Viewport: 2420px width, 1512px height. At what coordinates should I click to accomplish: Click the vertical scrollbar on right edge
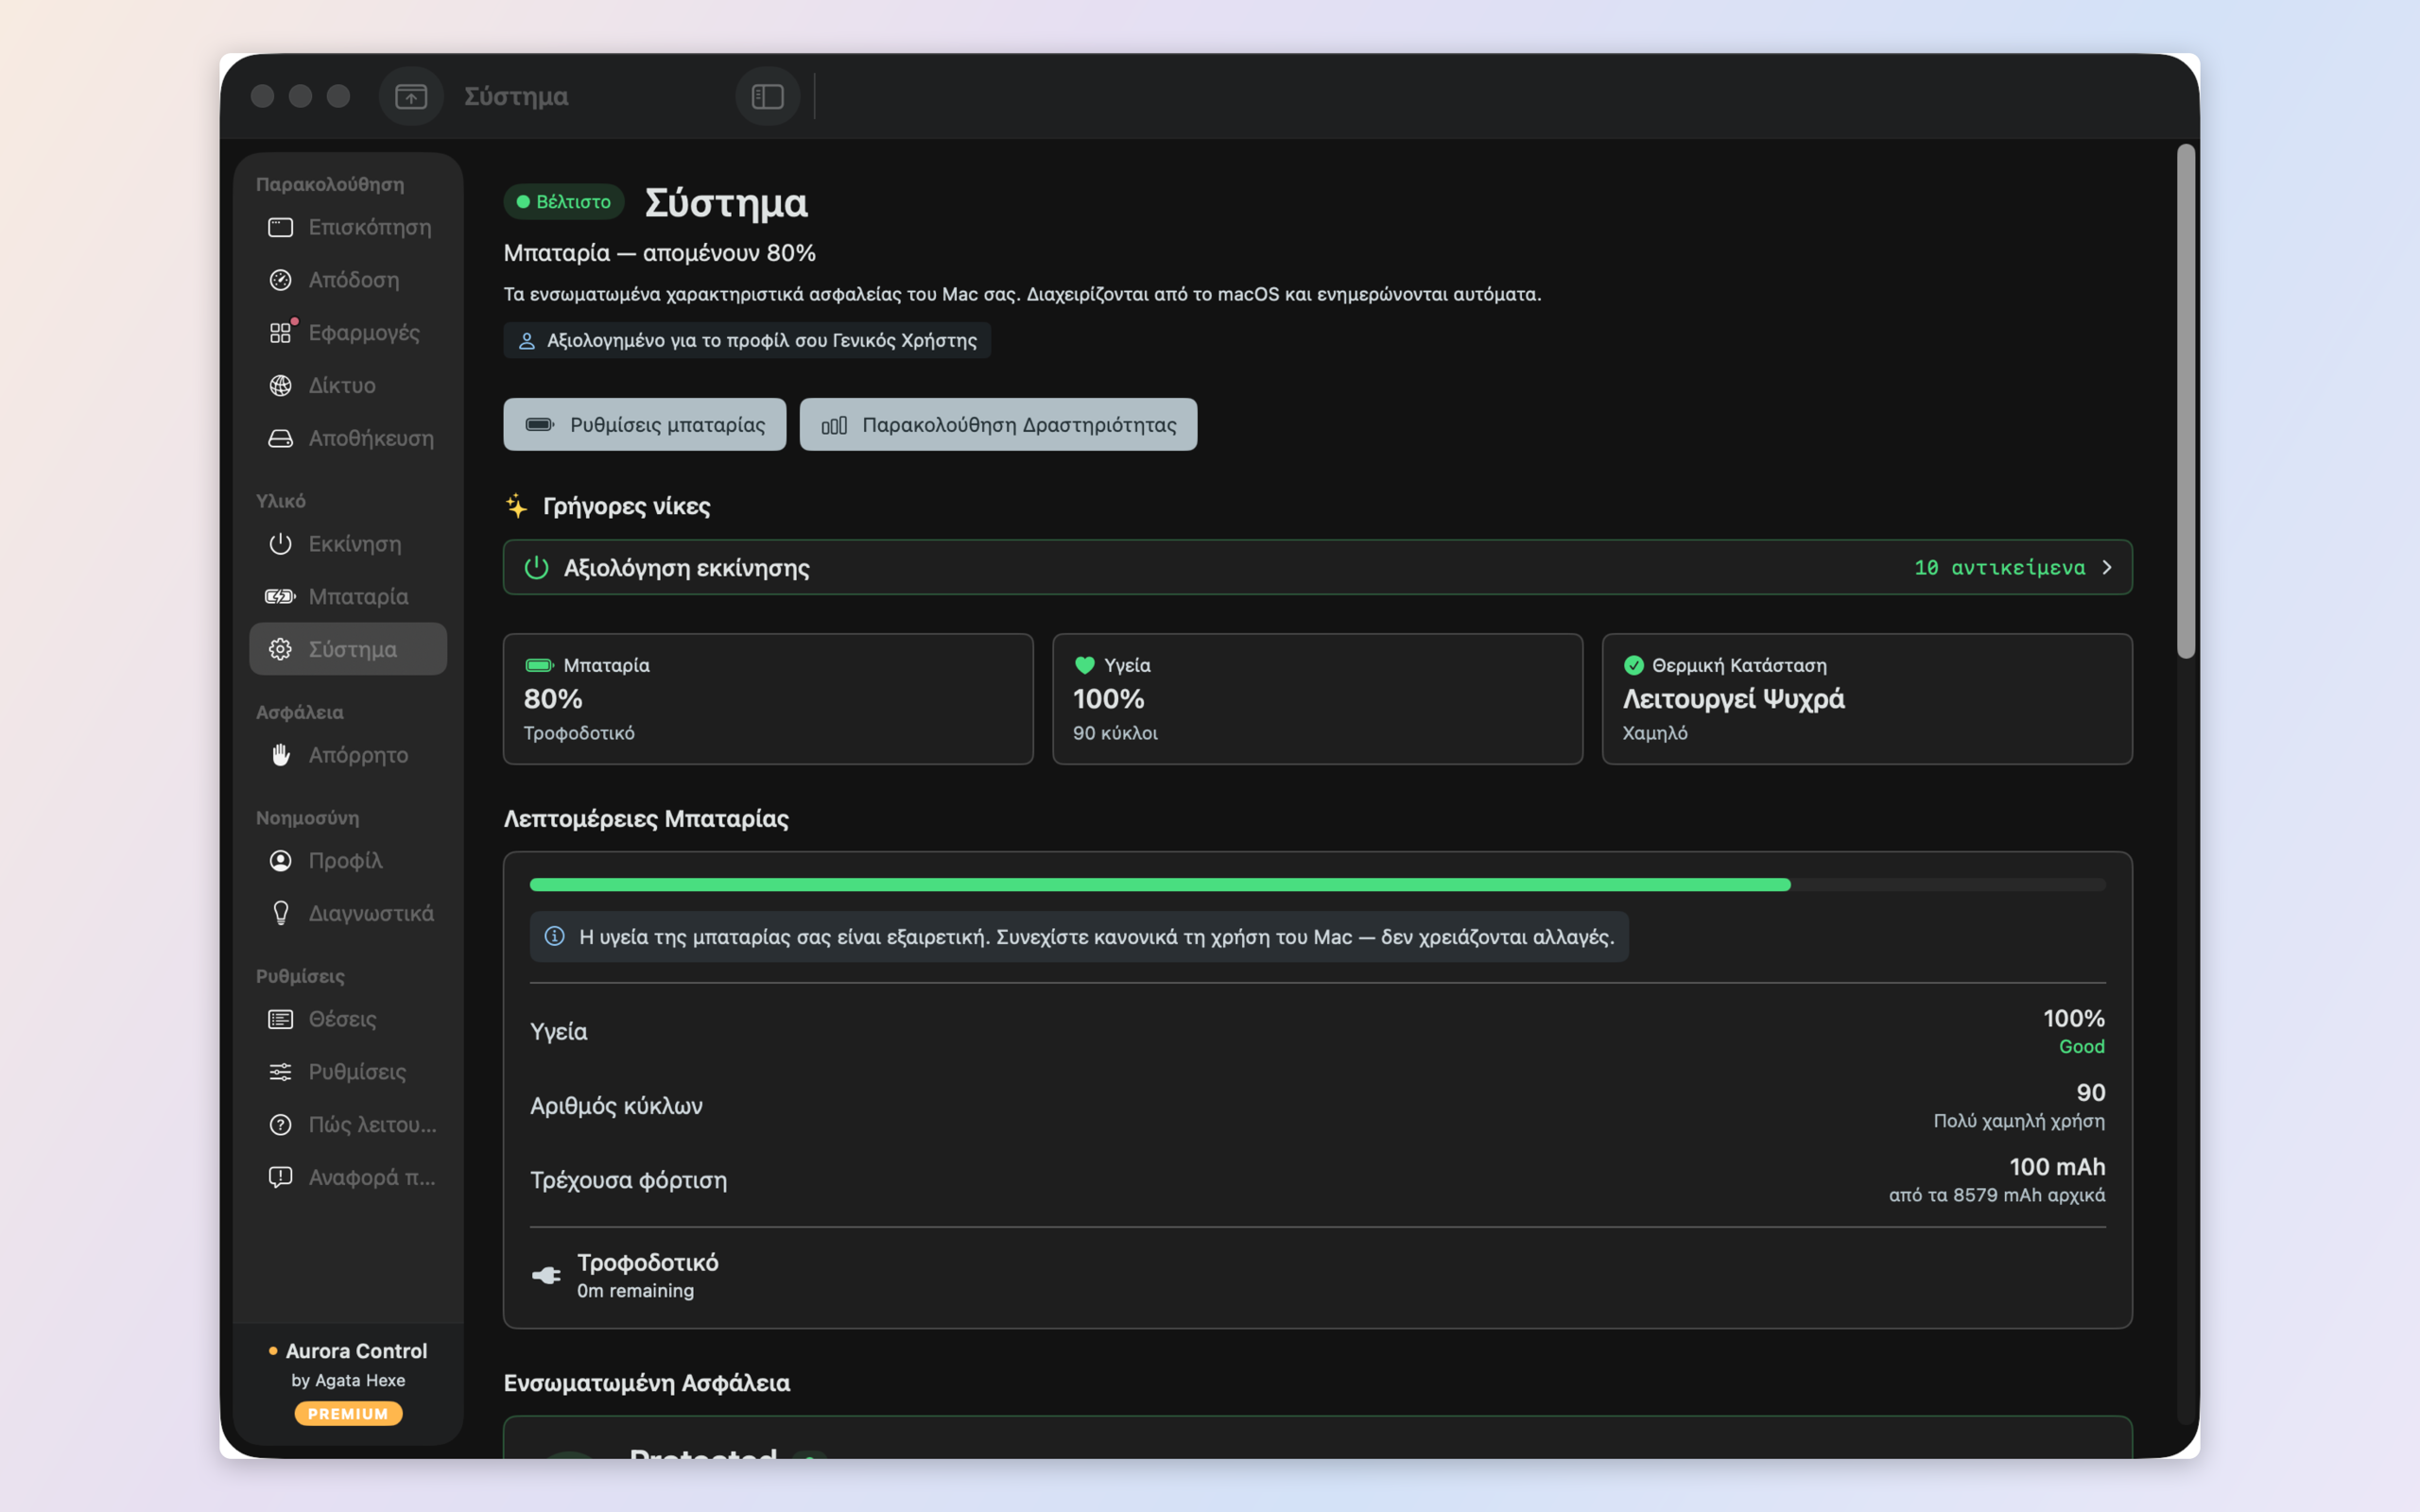(2186, 401)
